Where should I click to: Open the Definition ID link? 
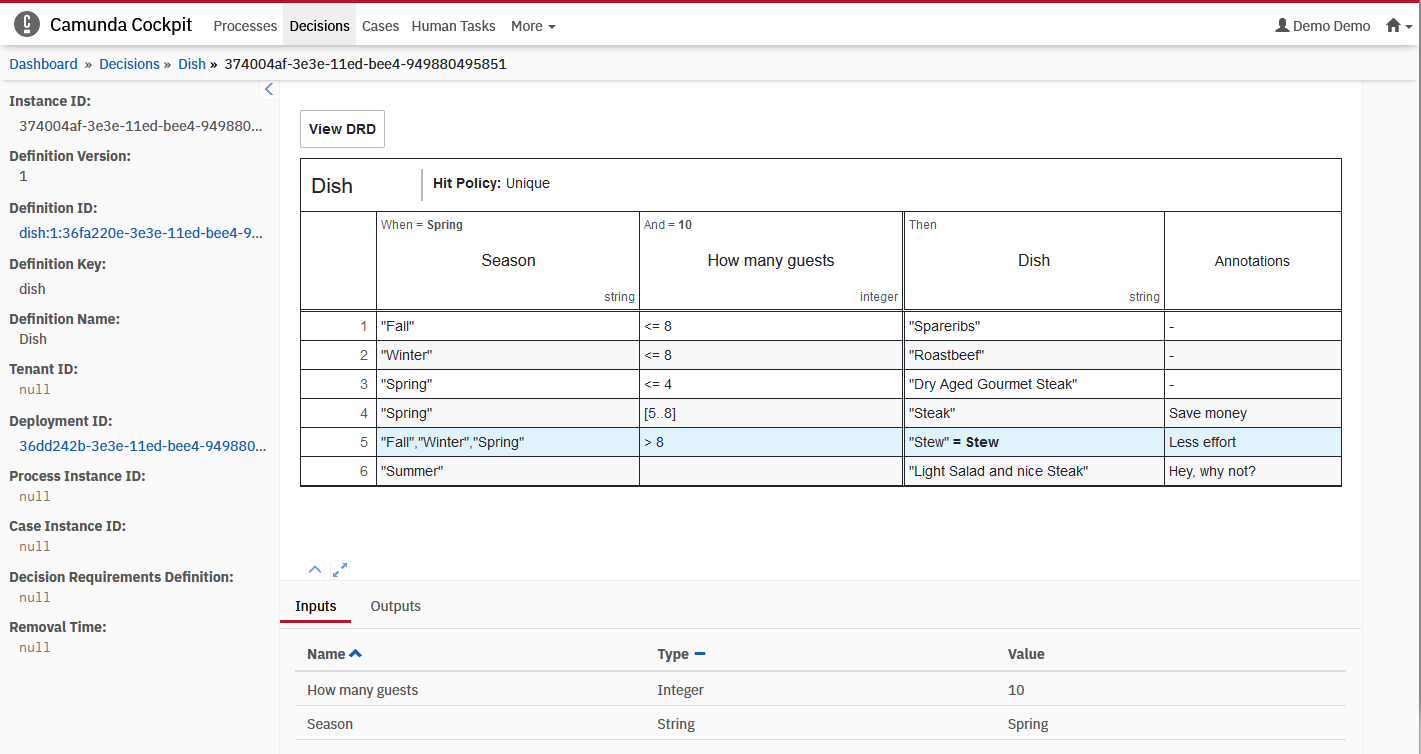click(x=141, y=233)
